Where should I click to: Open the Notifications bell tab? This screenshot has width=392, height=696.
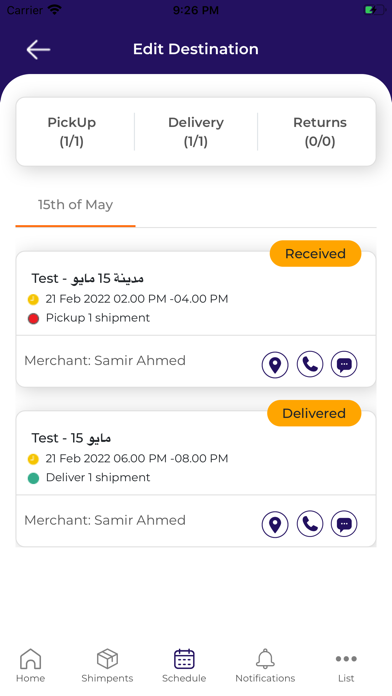pyautogui.click(x=265, y=665)
